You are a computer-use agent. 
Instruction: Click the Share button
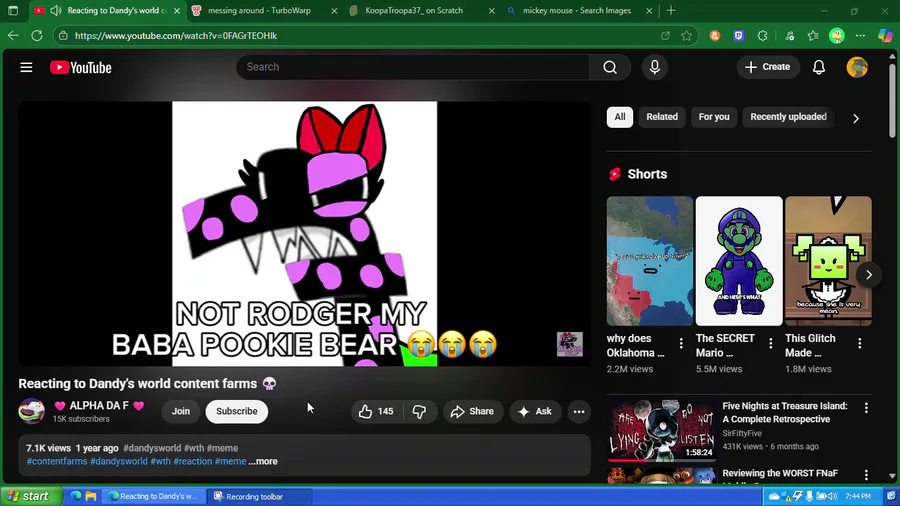(x=472, y=411)
